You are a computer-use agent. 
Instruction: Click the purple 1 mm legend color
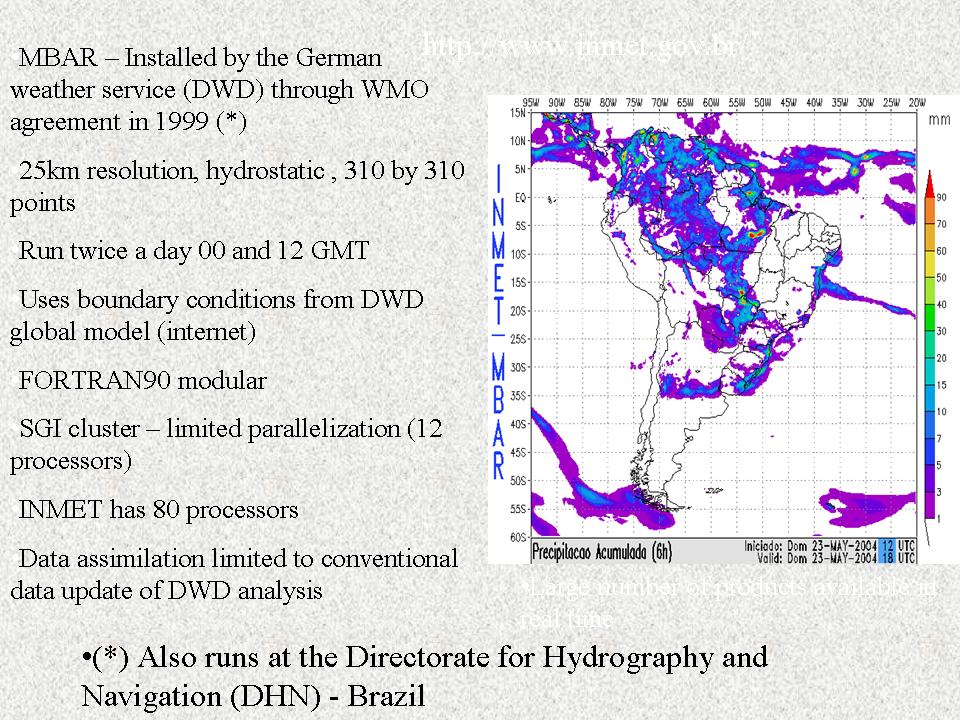click(930, 506)
